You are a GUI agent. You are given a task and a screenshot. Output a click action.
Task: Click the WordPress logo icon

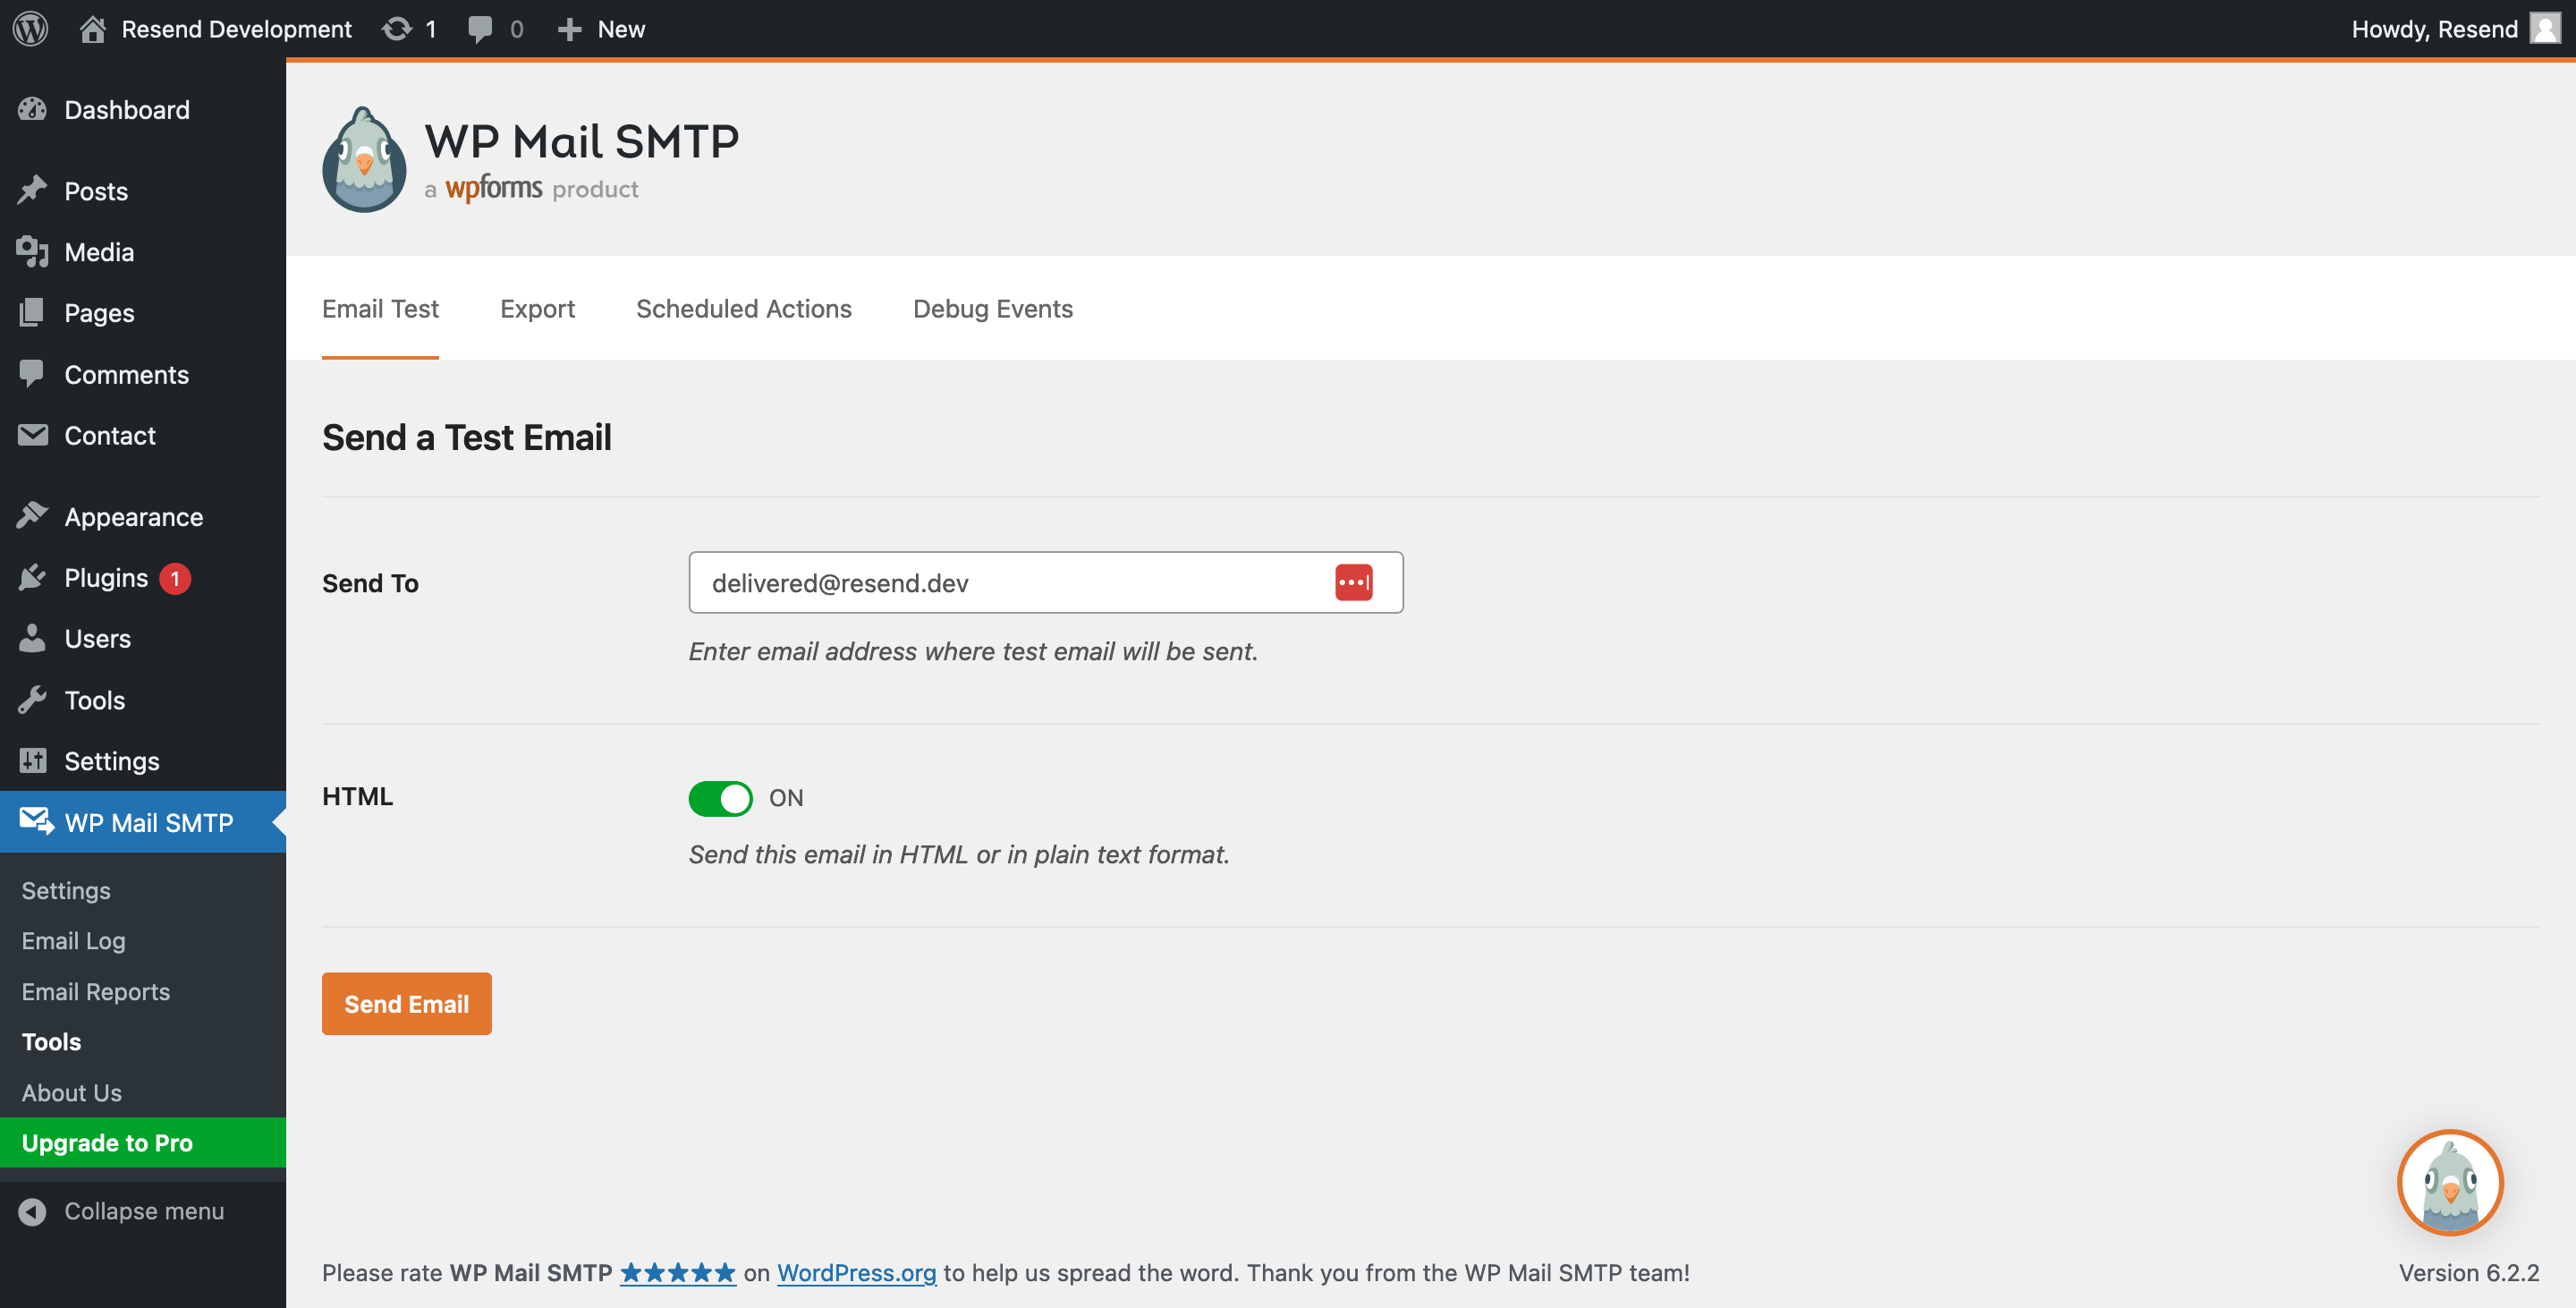pyautogui.click(x=31, y=29)
